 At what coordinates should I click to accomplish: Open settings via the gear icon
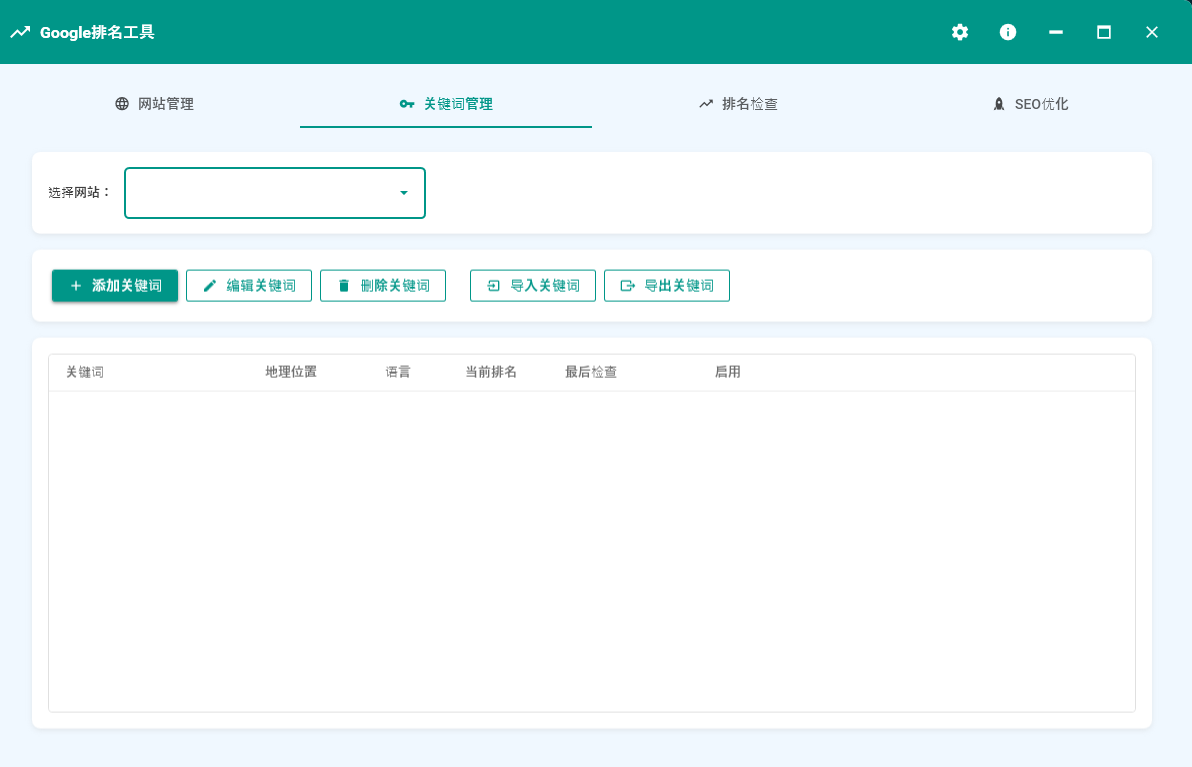[x=960, y=32]
